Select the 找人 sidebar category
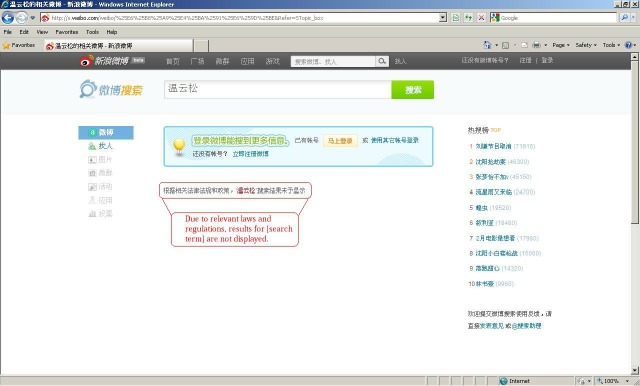 (x=100, y=146)
